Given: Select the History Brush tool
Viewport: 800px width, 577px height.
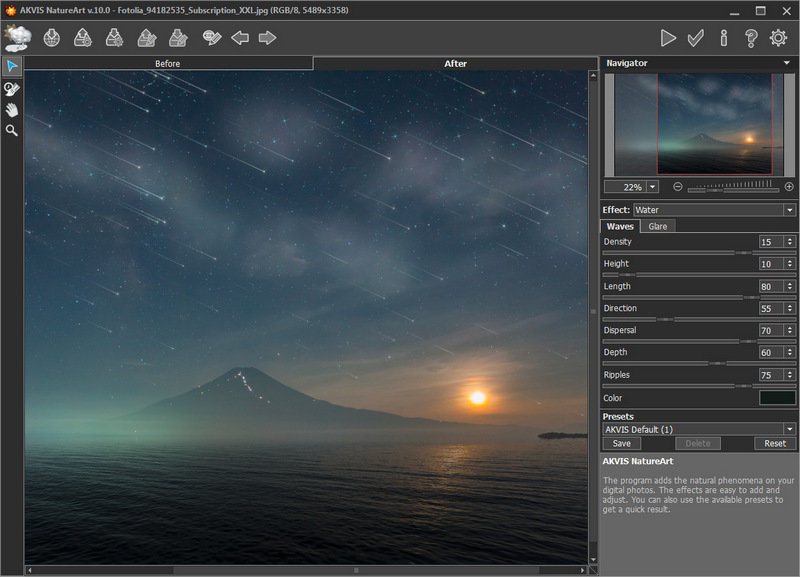Looking at the screenshot, I should [x=12, y=88].
